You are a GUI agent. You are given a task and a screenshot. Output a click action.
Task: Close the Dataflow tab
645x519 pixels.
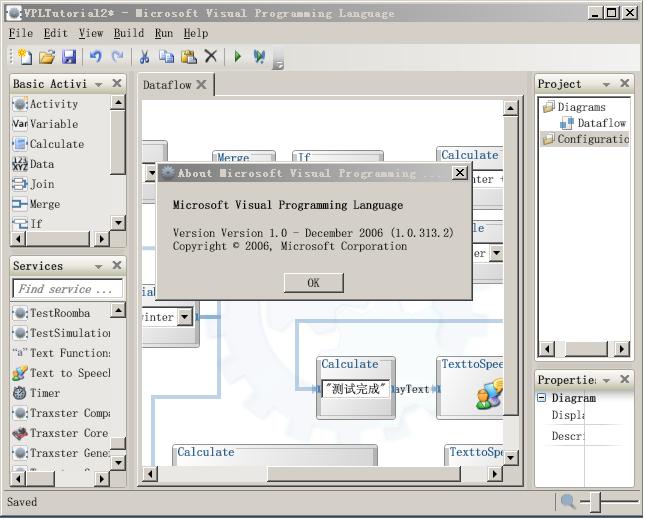tap(202, 84)
